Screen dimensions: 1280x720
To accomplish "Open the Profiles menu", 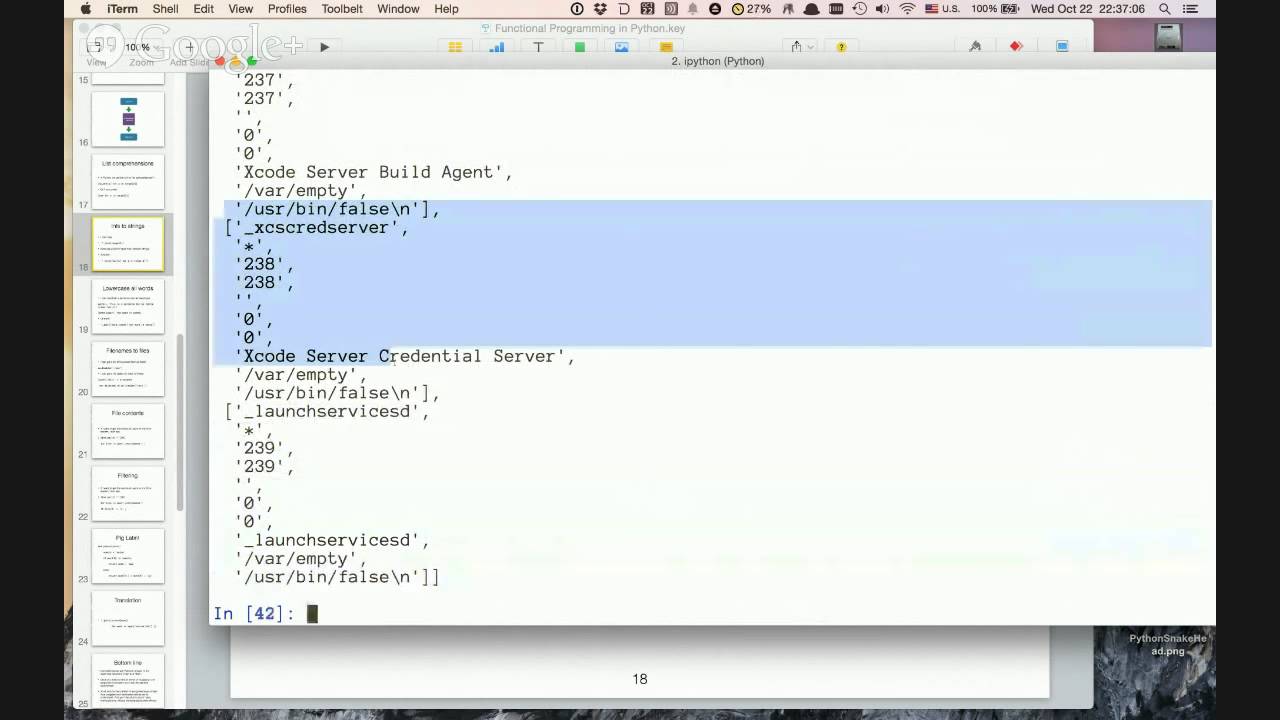I will coord(287,9).
